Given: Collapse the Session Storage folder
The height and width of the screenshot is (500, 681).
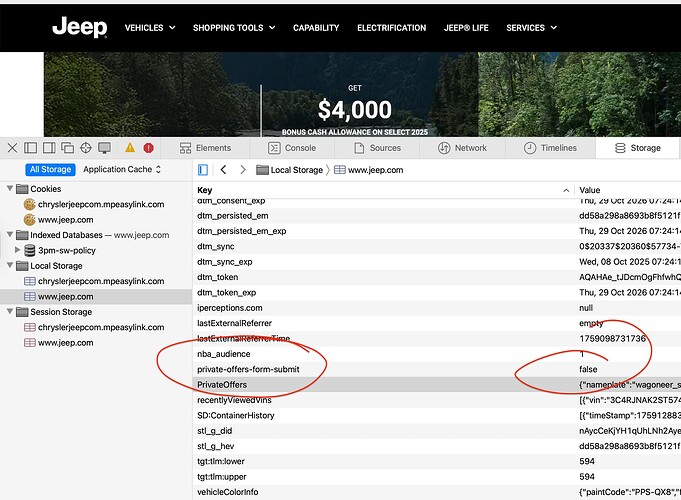Looking at the screenshot, I should [10, 312].
